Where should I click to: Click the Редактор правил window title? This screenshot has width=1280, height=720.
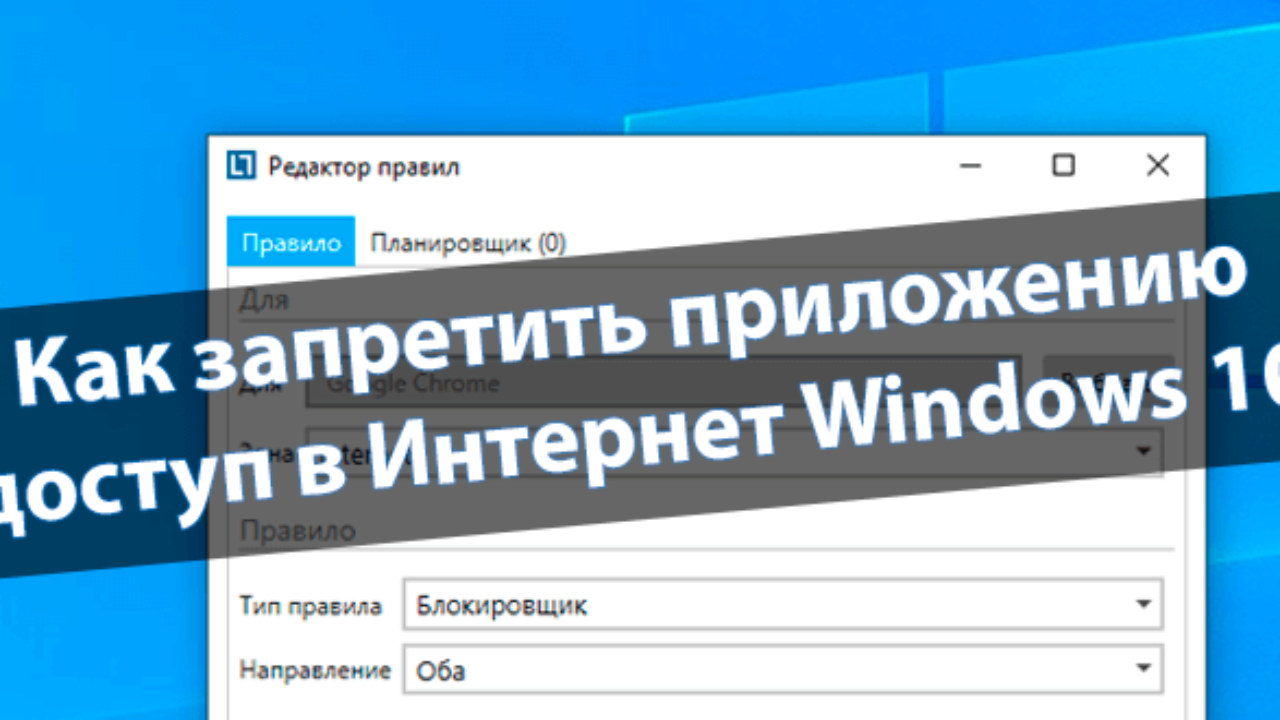364,167
